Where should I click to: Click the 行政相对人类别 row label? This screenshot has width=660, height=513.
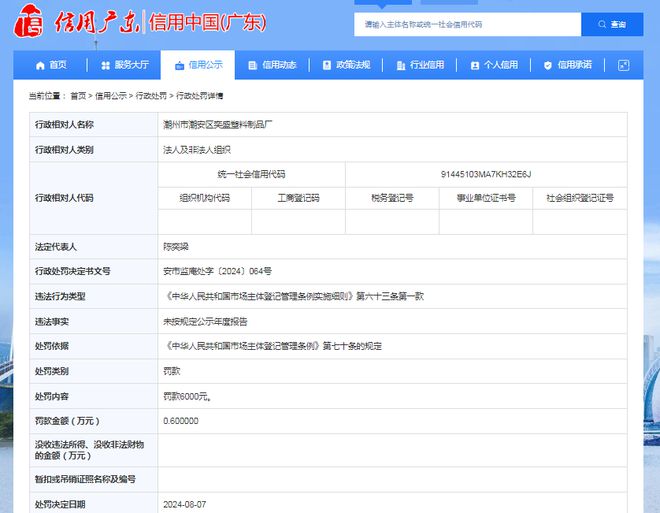64,150
